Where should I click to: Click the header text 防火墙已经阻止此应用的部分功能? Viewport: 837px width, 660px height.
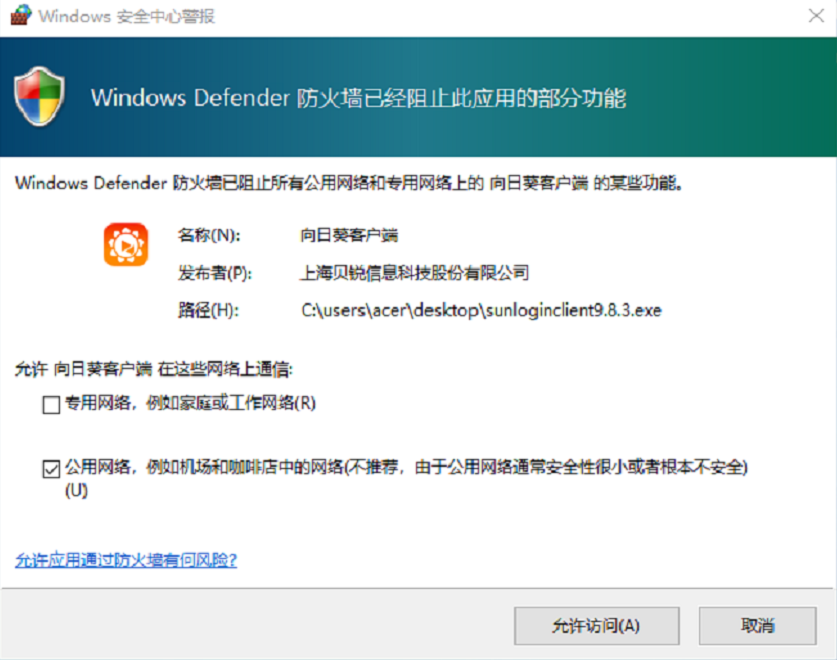coord(461,98)
